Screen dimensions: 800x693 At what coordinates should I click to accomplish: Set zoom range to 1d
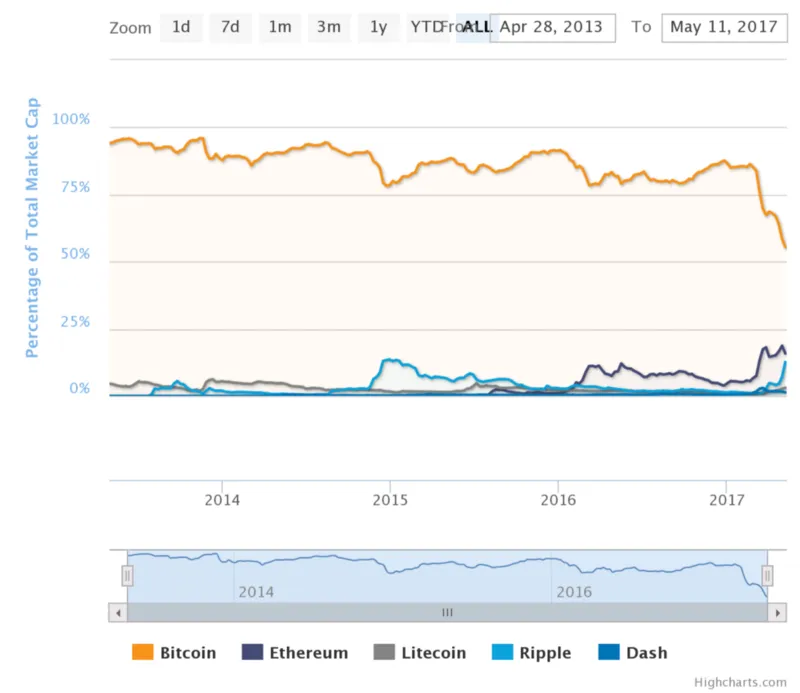181,27
